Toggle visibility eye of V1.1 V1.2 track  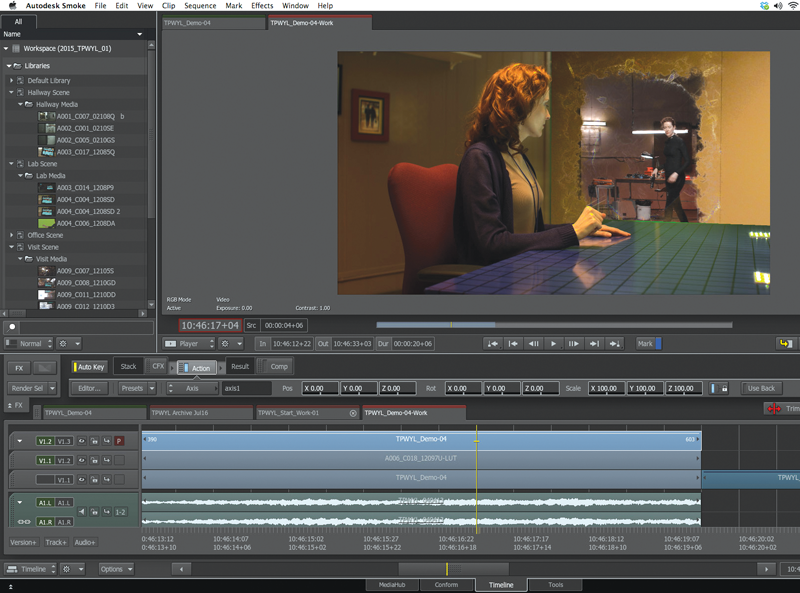click(82, 460)
